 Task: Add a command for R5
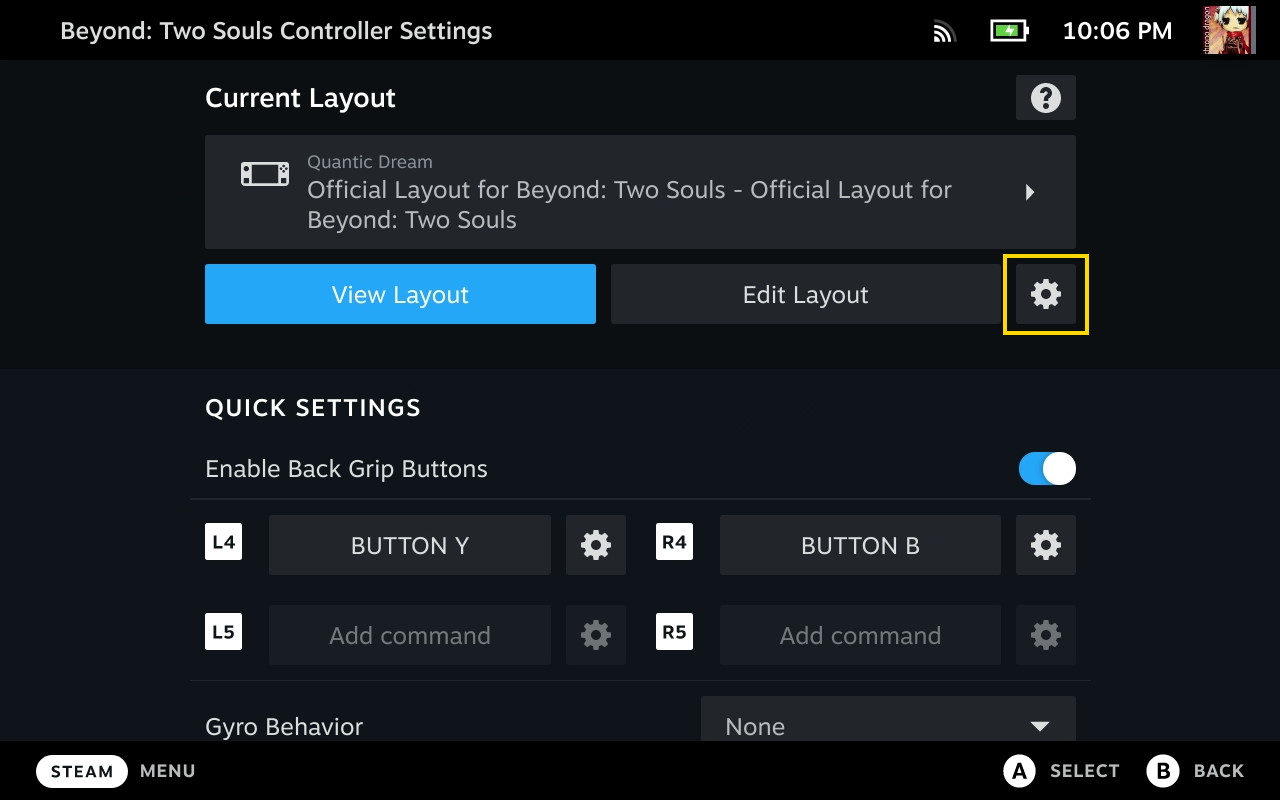tap(859, 635)
